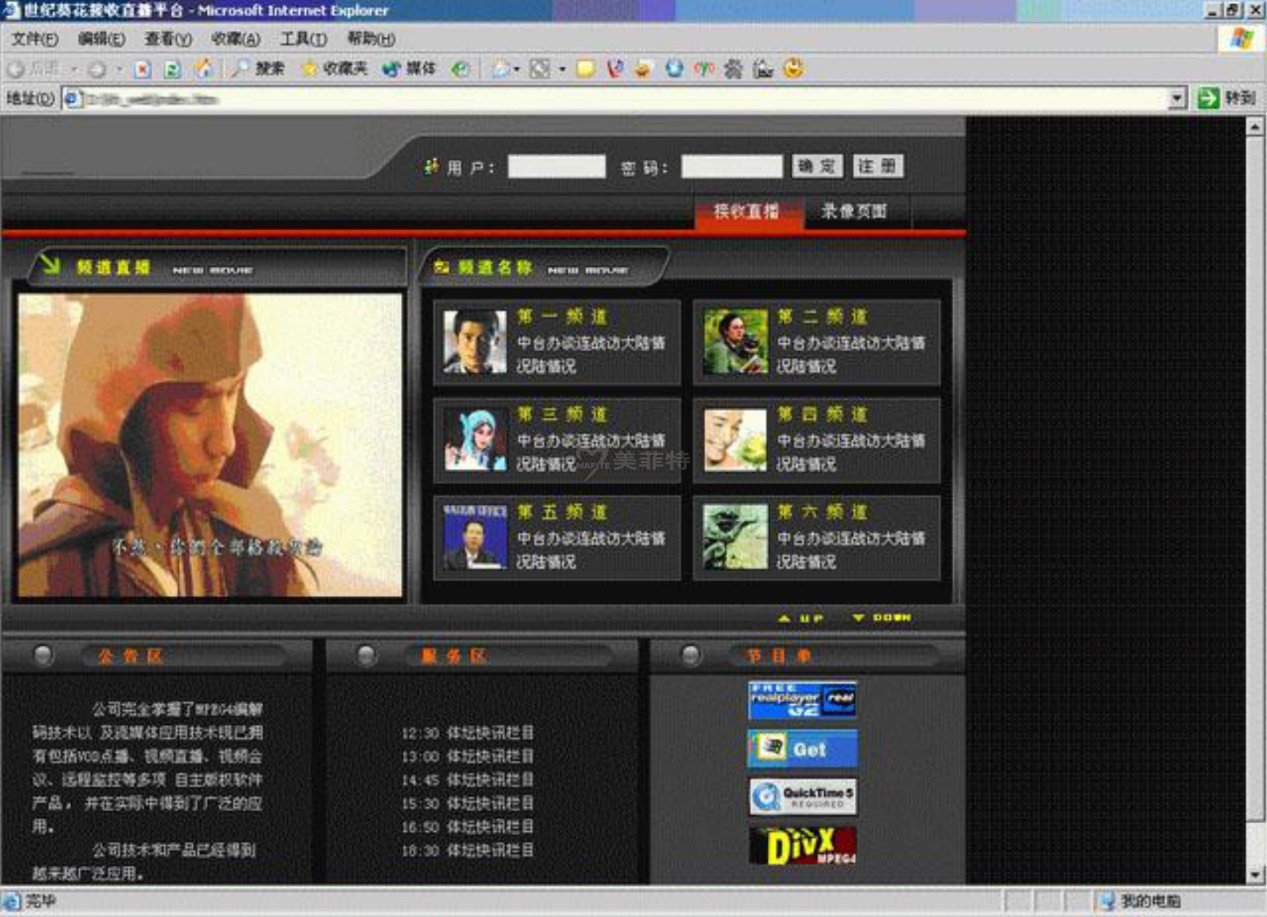Open the Media (媒体) toolbar button
The width and height of the screenshot is (1267, 917).
[x=409, y=69]
